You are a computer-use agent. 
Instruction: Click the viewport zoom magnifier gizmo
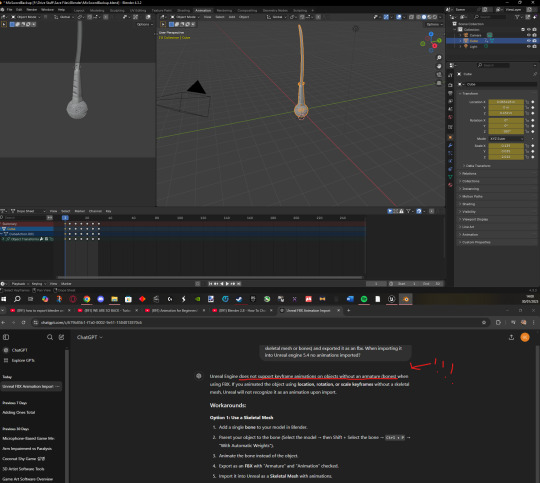point(439,58)
